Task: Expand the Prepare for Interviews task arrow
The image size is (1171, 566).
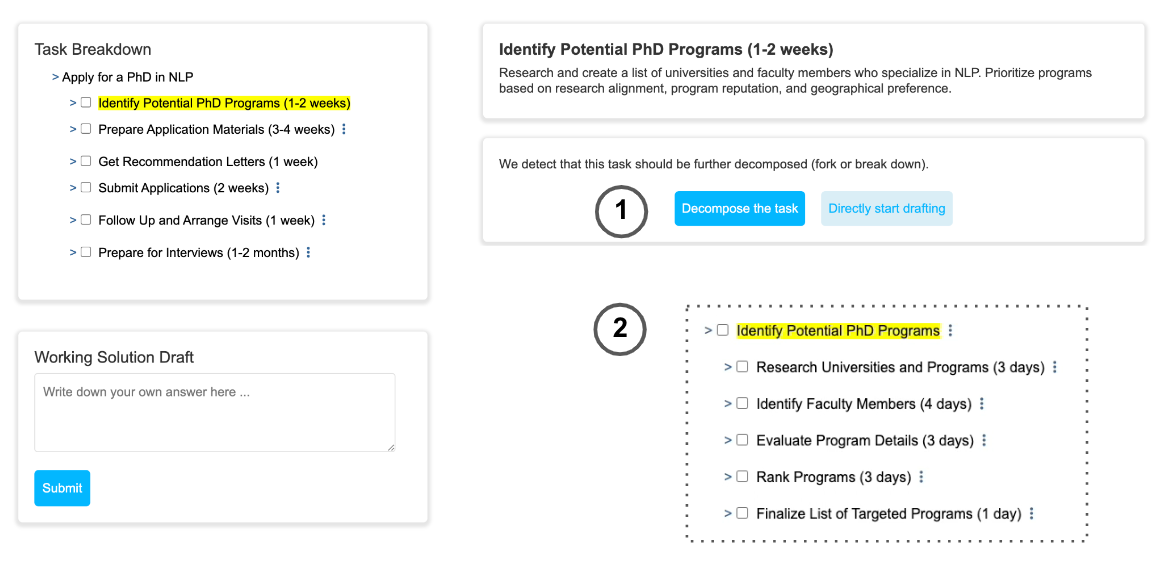Action: 73,253
